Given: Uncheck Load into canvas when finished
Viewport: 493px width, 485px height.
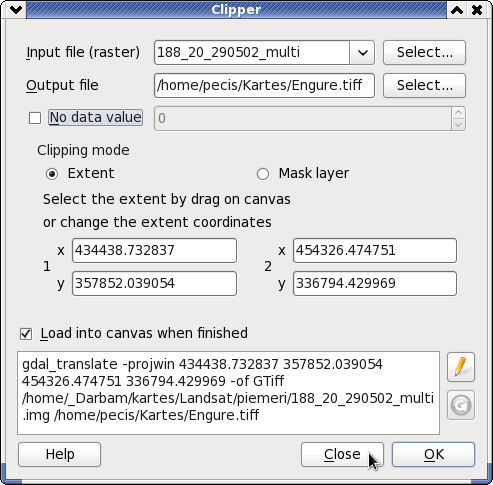Looking at the screenshot, I should pos(26,334).
